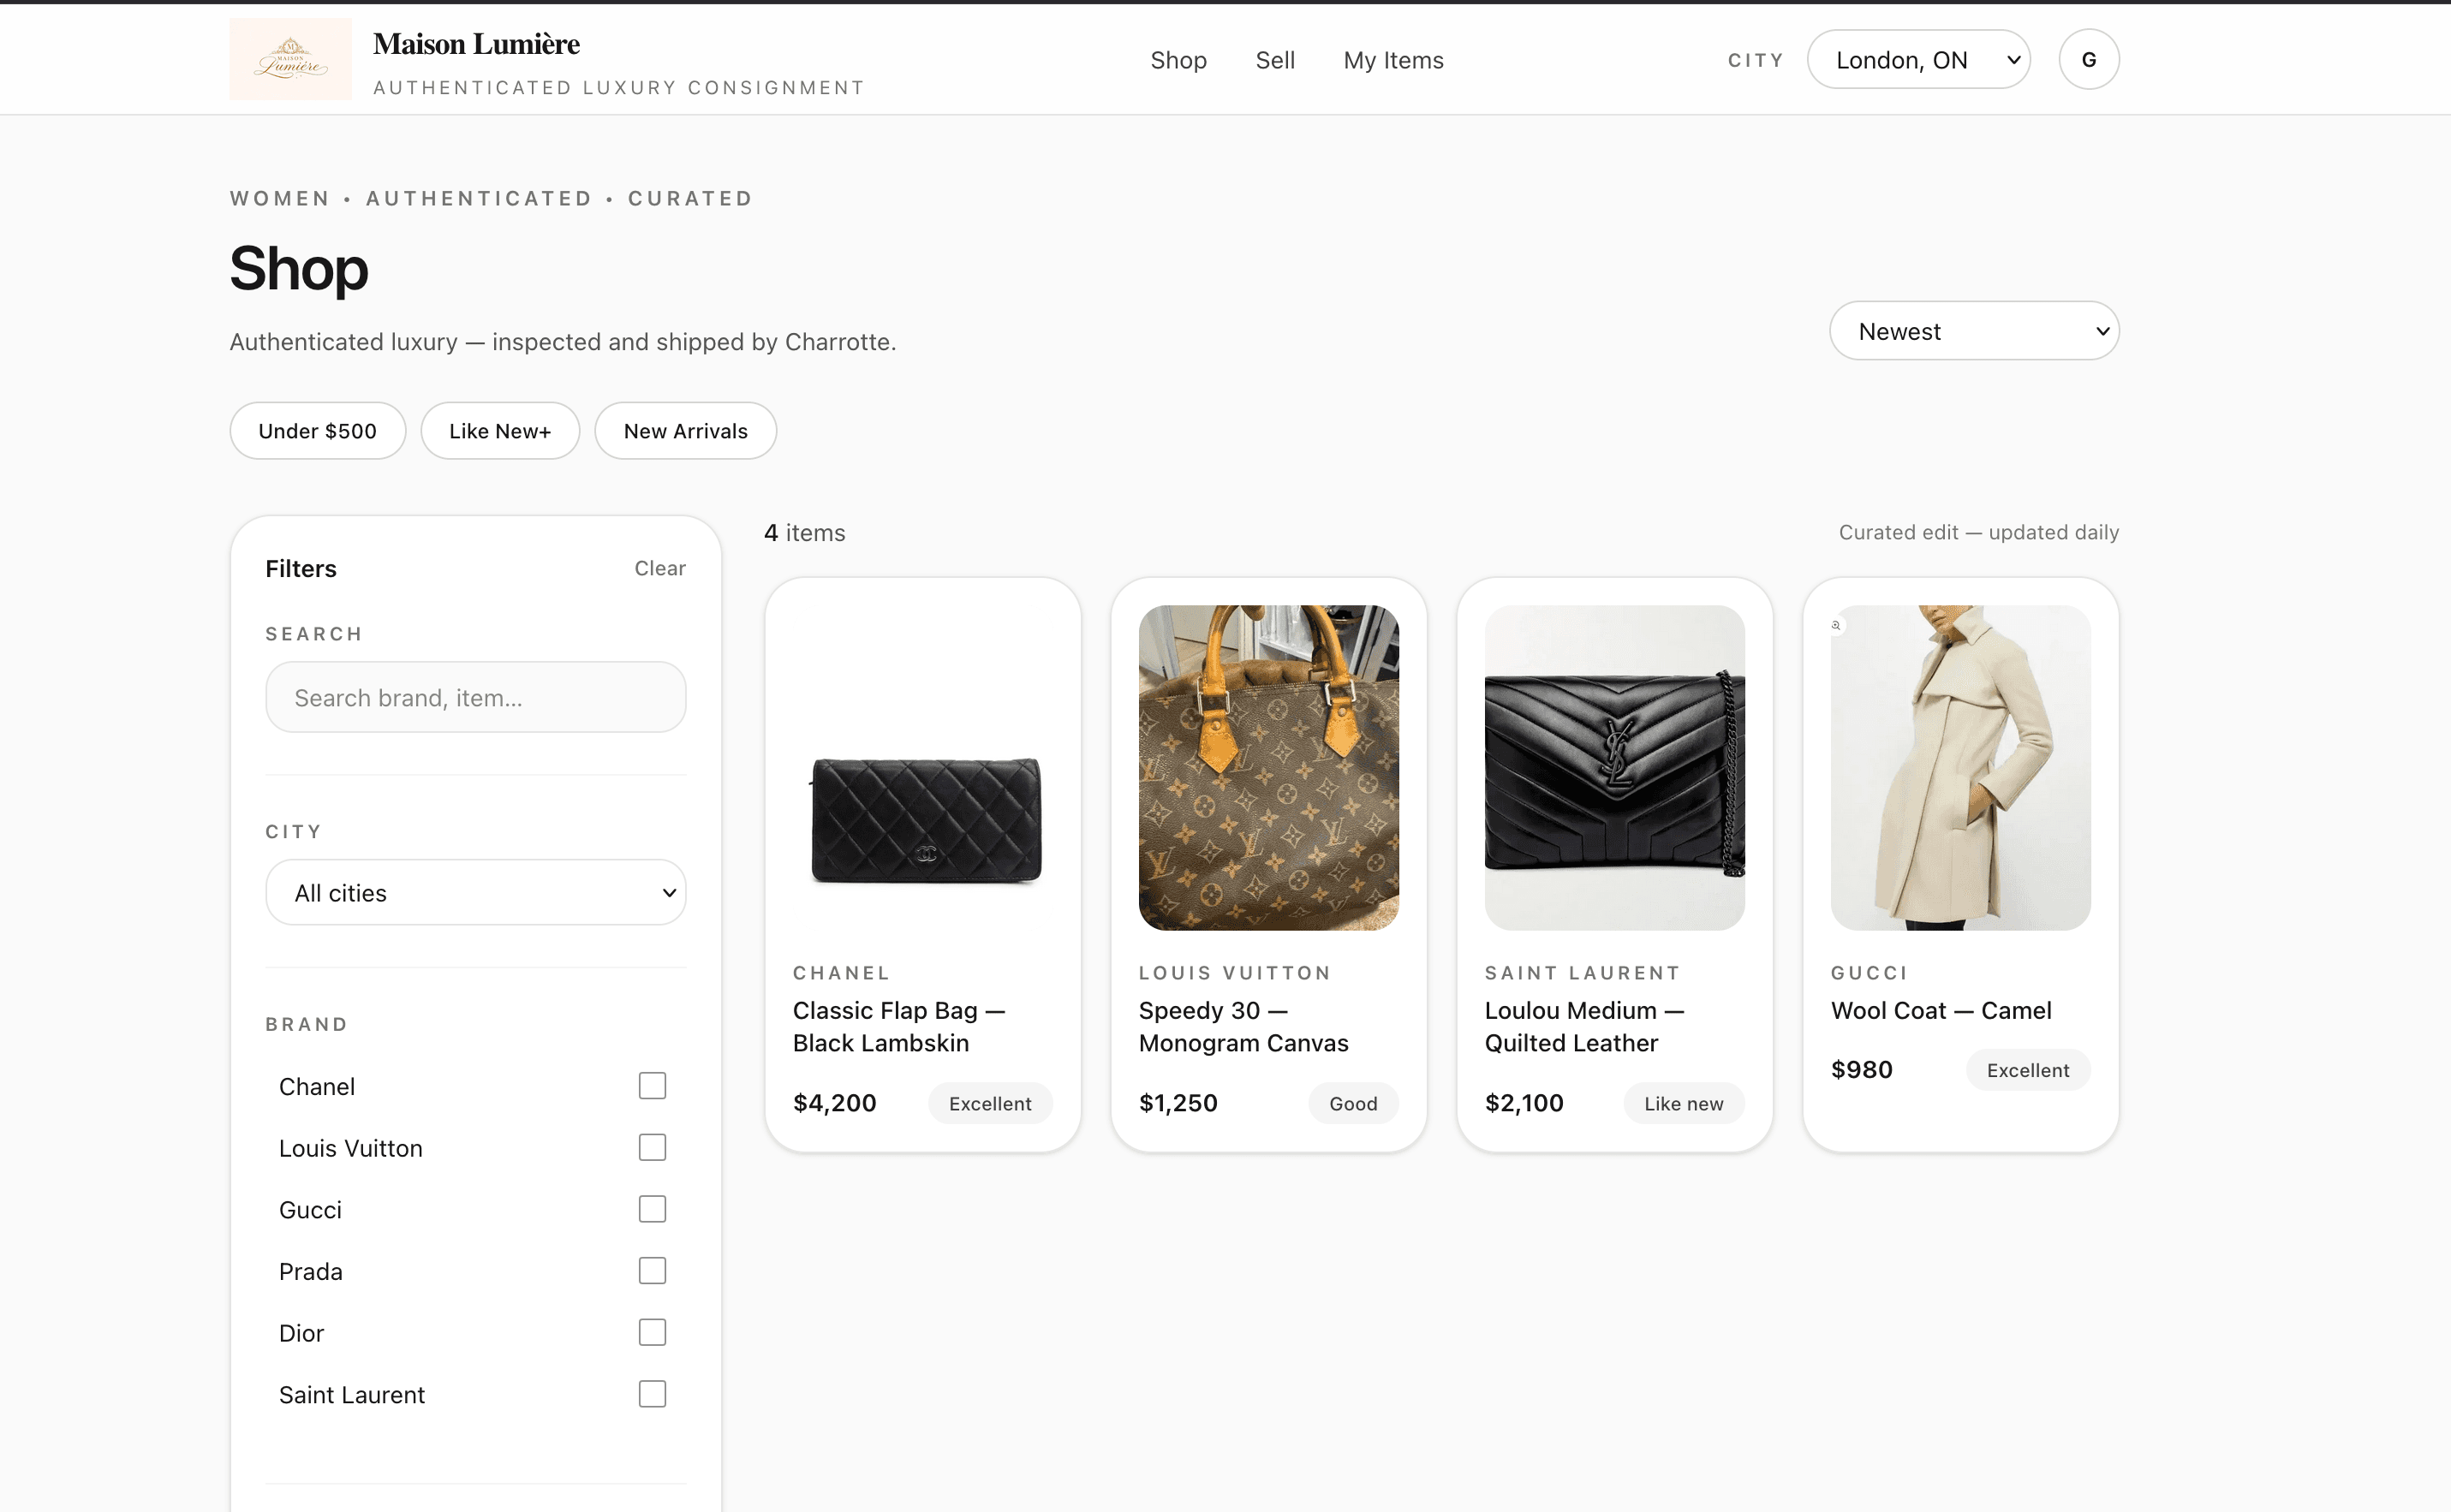Open My Items in navigation

click(1393, 60)
